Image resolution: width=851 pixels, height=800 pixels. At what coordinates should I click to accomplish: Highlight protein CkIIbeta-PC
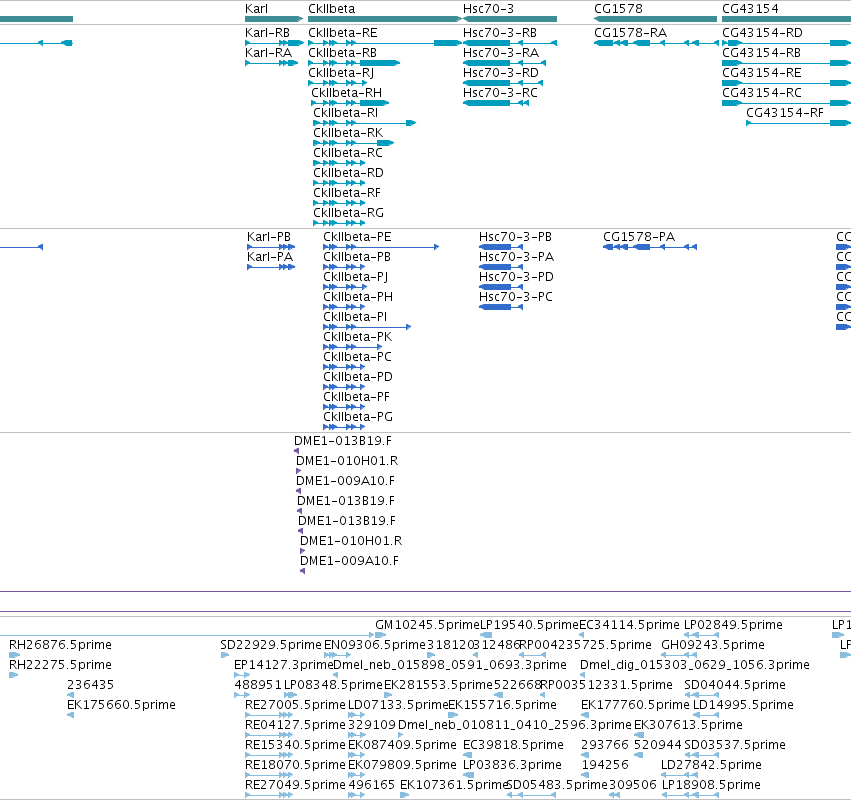[357, 358]
